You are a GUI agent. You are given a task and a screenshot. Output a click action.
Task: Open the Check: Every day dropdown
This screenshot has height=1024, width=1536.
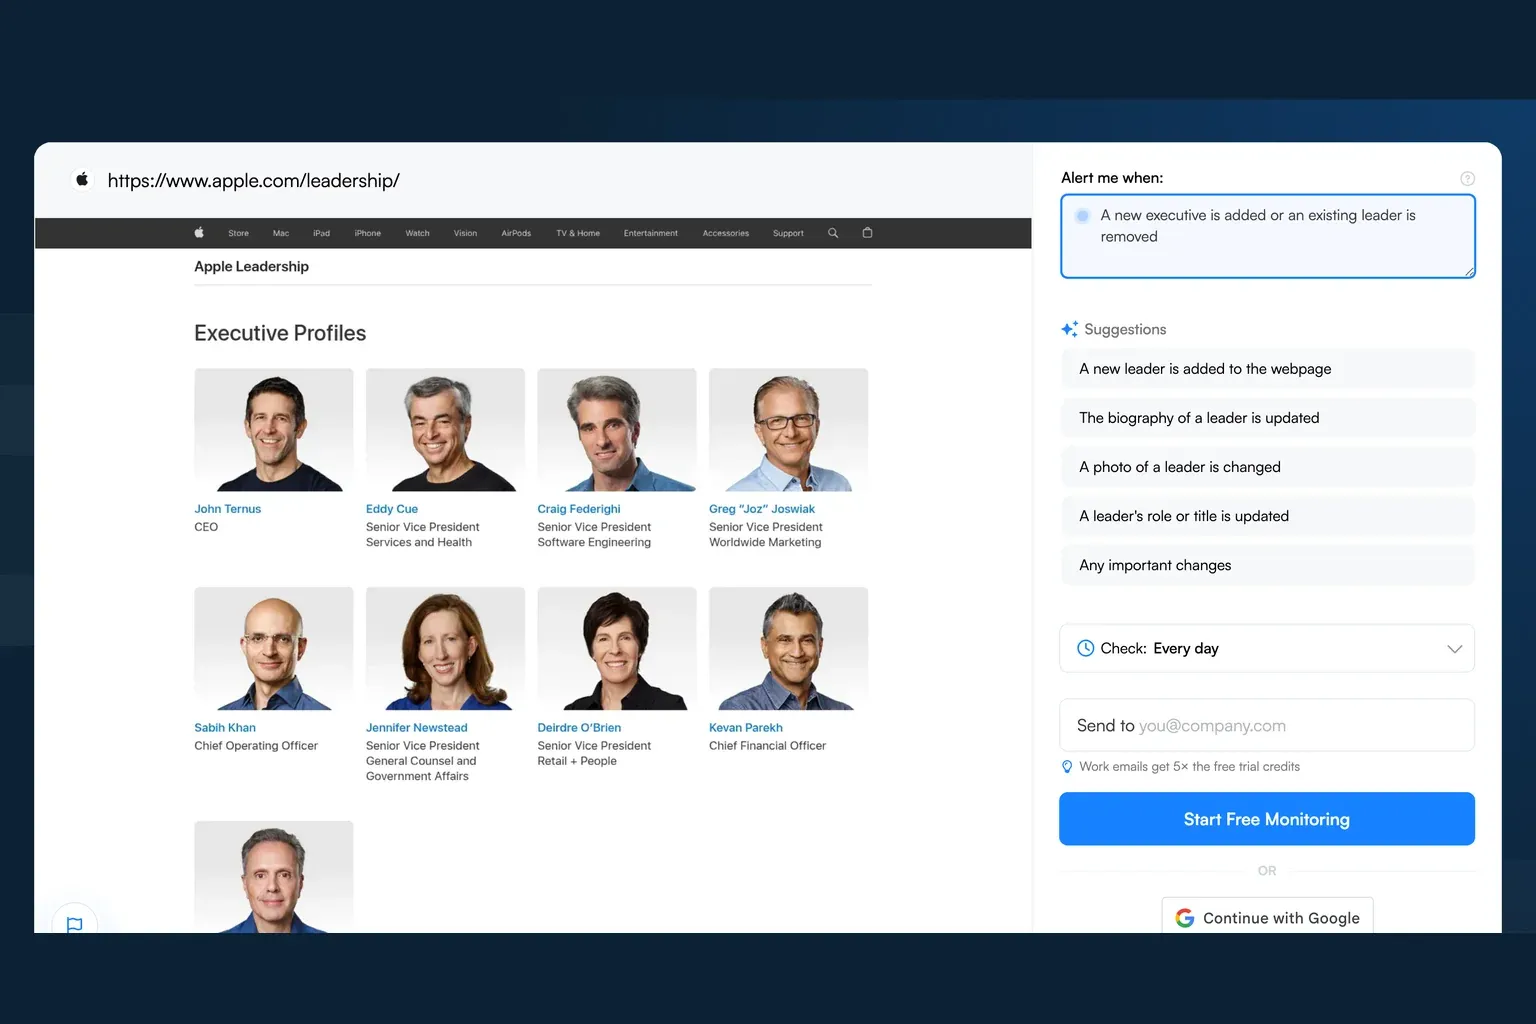point(1267,648)
